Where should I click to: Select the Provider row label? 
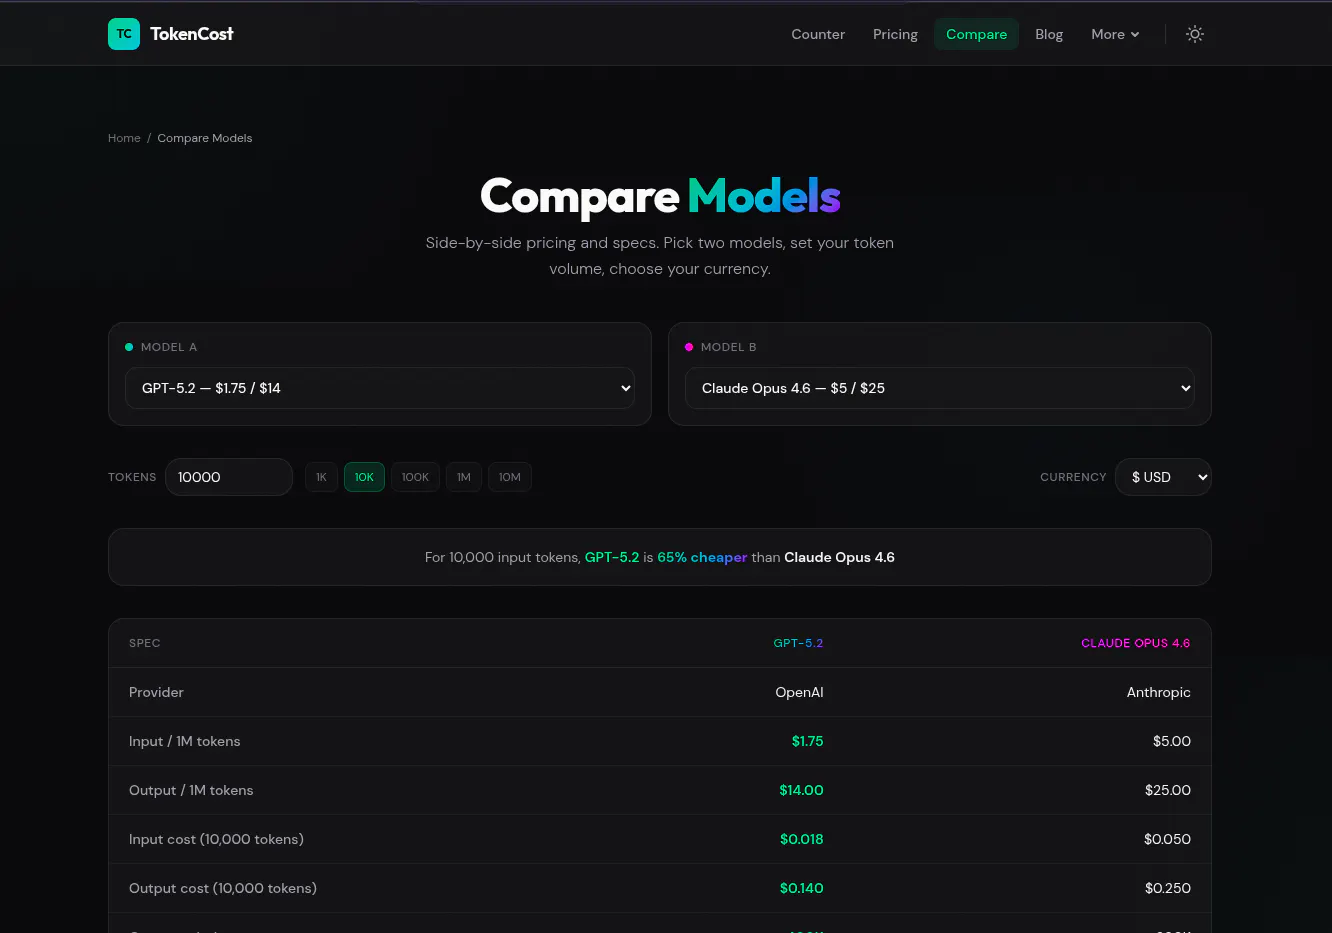[156, 692]
